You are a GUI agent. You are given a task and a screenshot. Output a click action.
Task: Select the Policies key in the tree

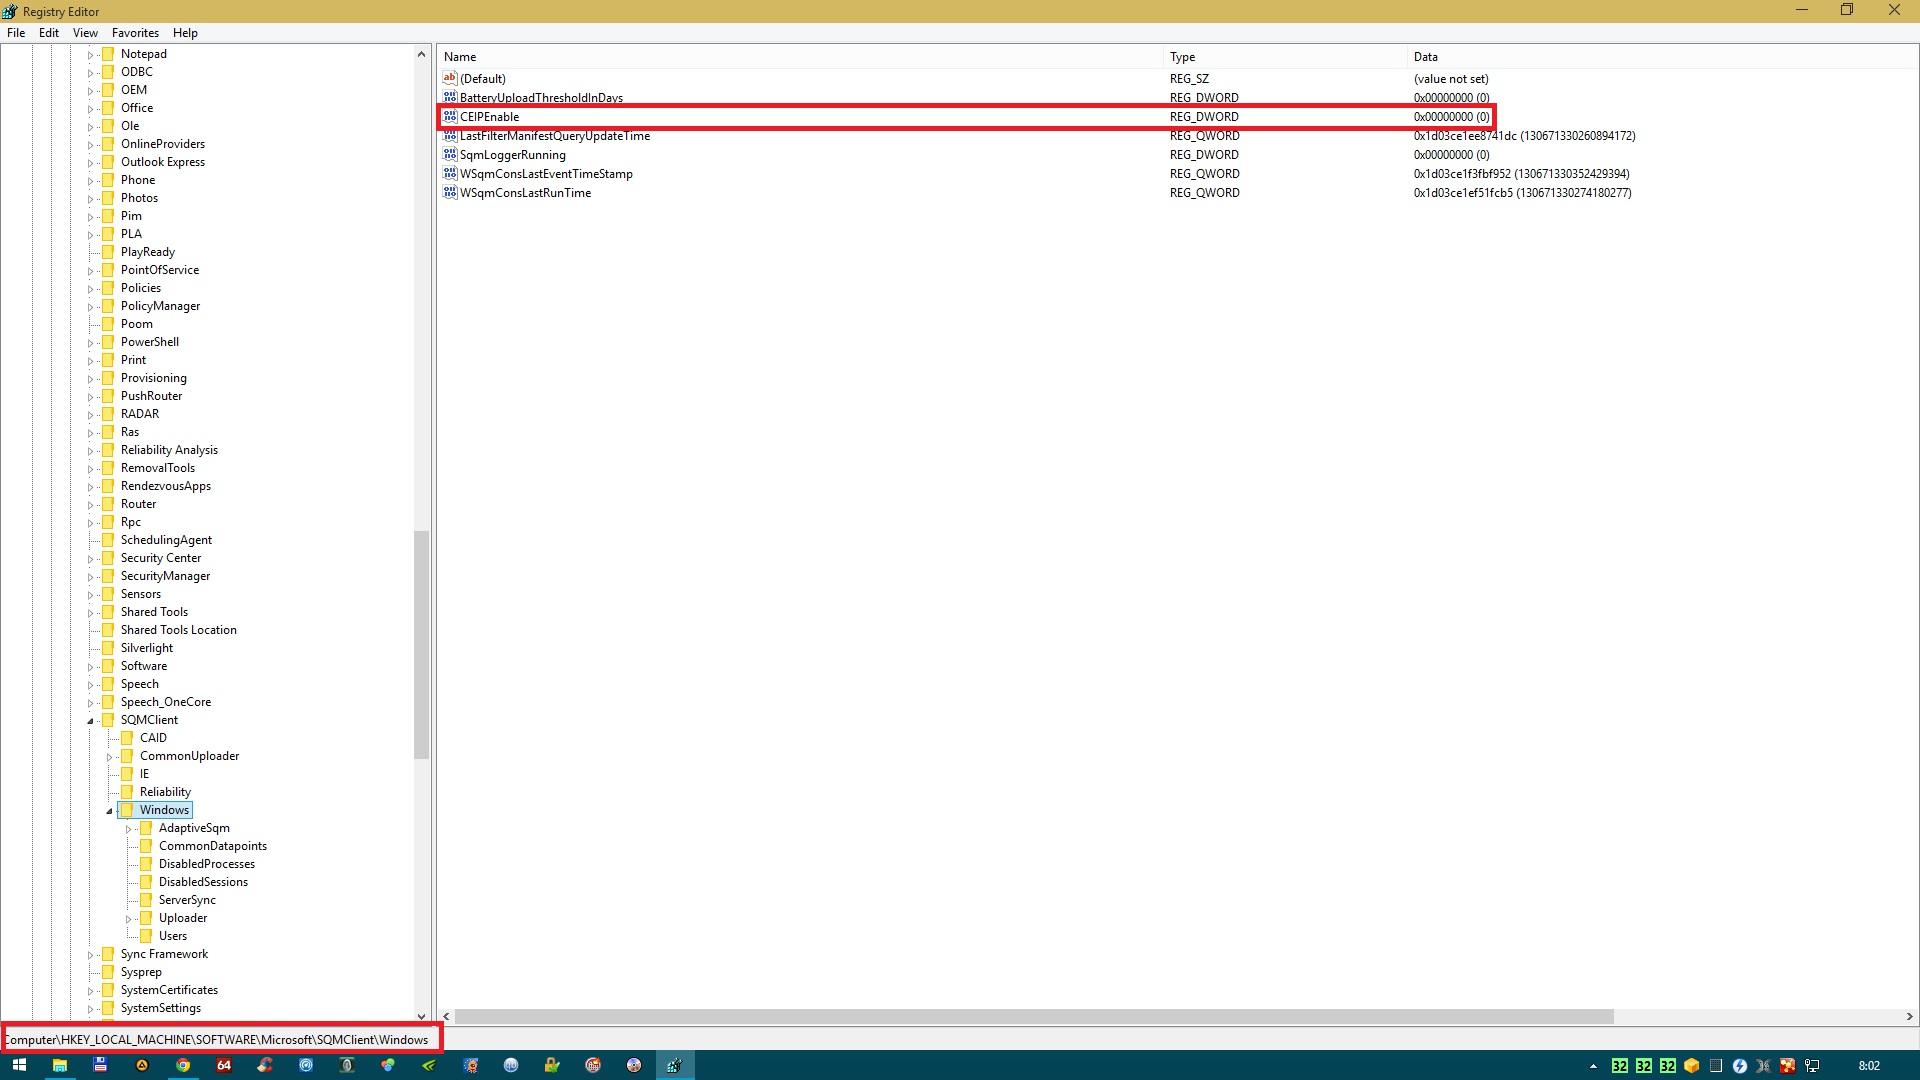(x=140, y=288)
